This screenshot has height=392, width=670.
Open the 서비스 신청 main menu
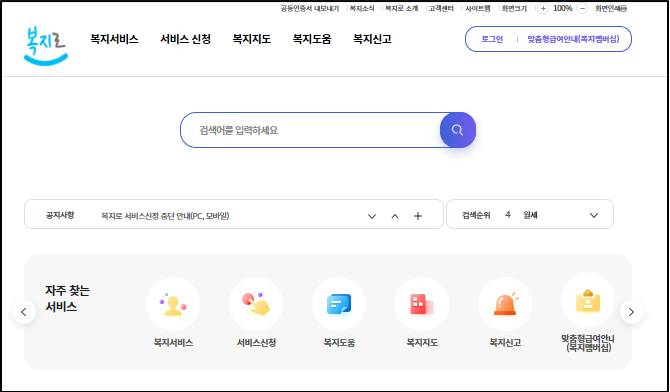(185, 39)
